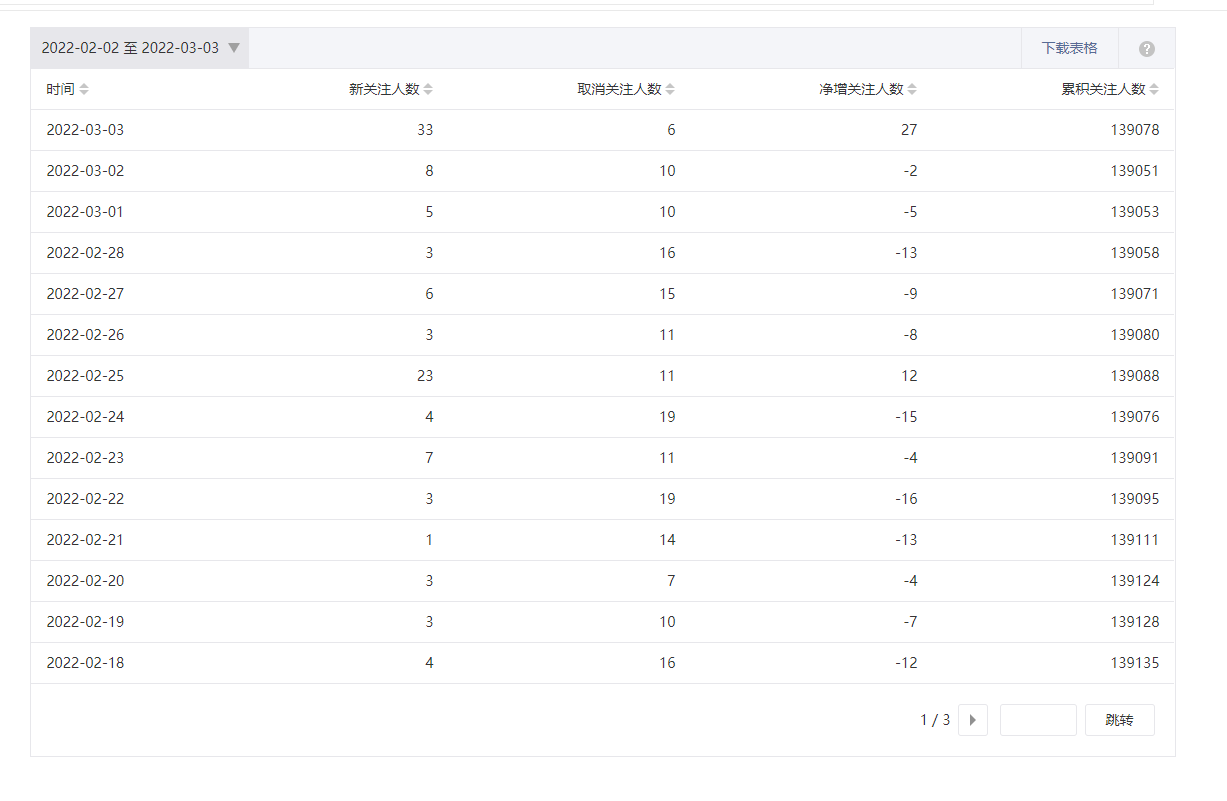Select new followers value 33
This screenshot has width=1227, height=801.
tap(425, 130)
